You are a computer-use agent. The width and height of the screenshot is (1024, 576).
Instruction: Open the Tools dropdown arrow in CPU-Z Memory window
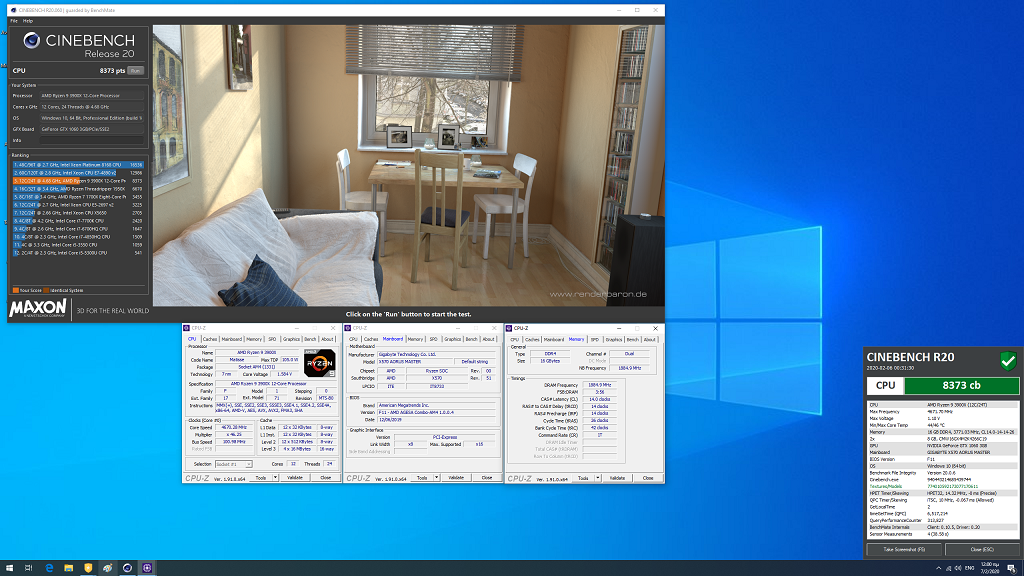(598, 478)
